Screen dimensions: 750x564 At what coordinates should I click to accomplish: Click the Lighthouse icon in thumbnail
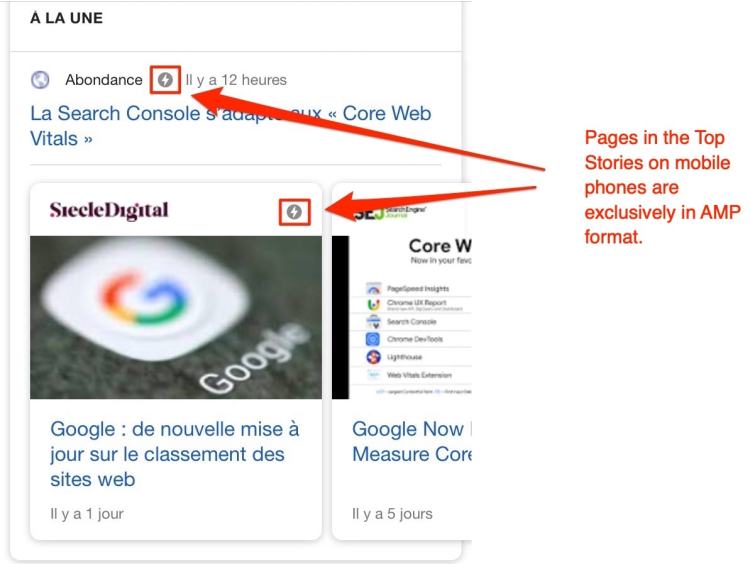[x=373, y=357]
